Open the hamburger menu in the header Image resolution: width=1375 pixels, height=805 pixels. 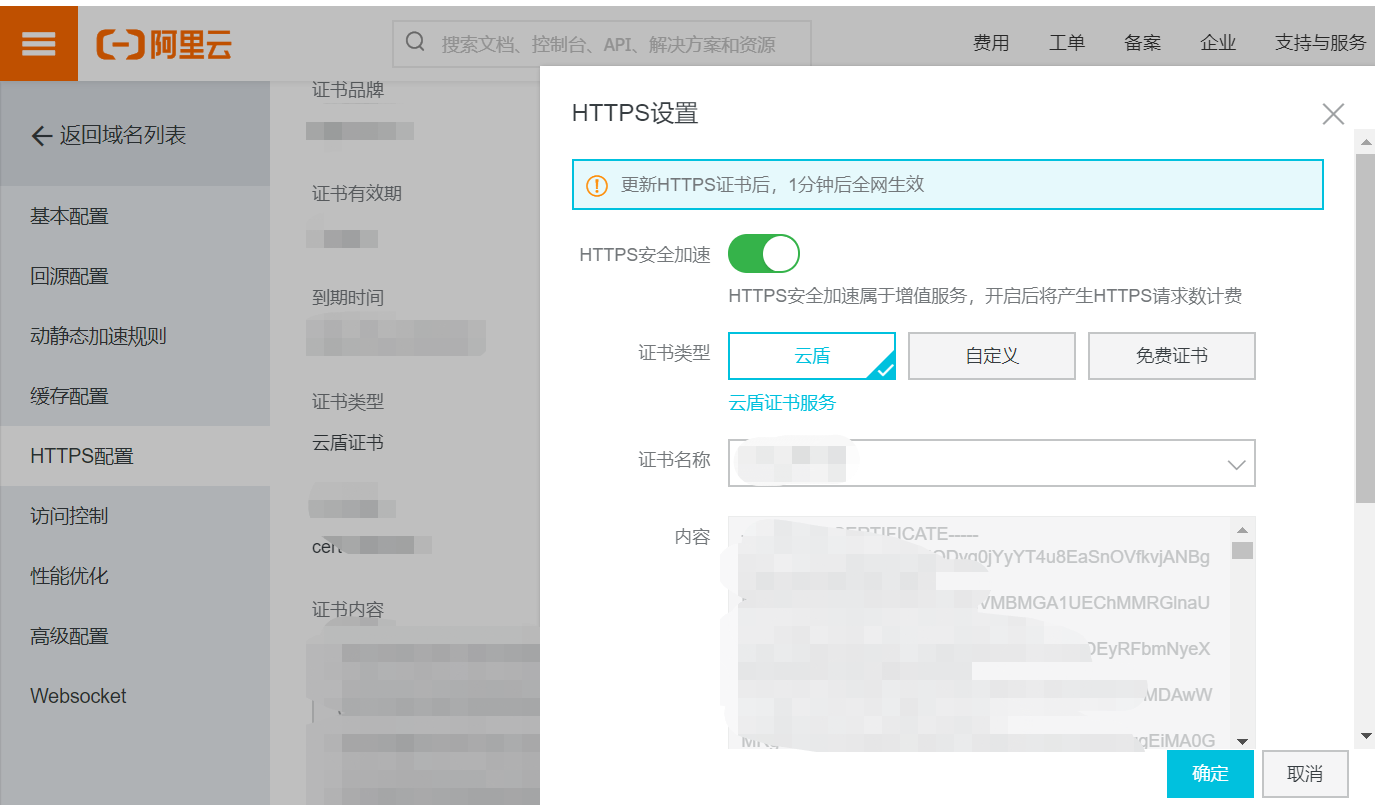[x=38, y=43]
